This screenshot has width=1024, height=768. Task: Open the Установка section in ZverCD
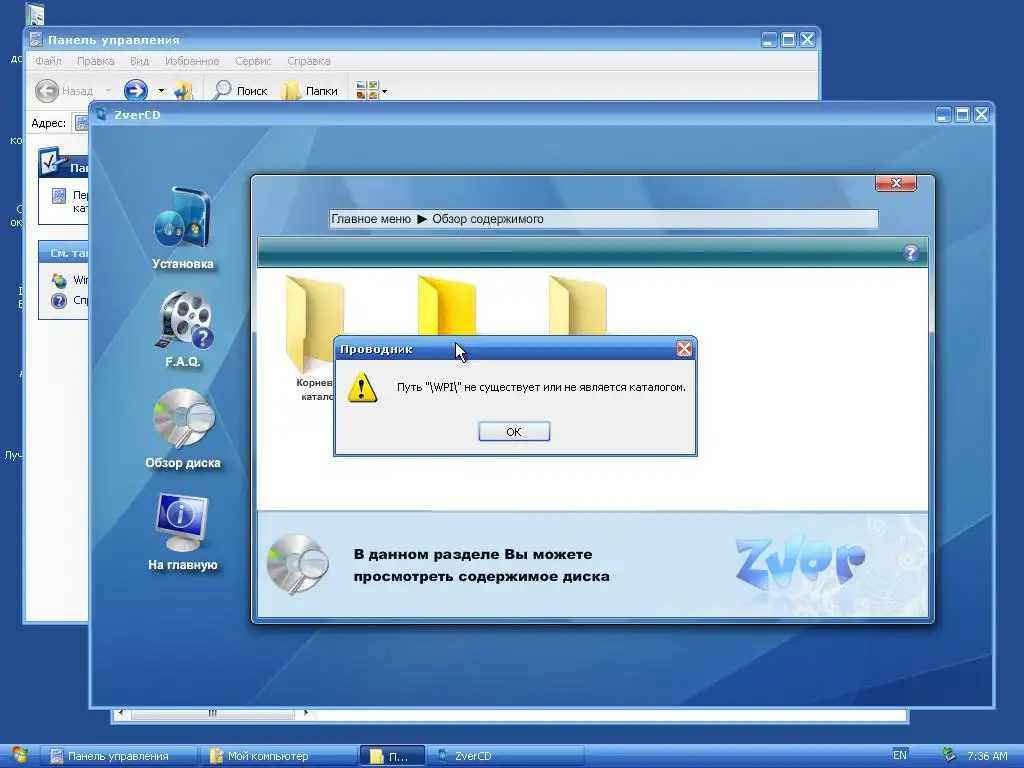pyautogui.click(x=183, y=229)
